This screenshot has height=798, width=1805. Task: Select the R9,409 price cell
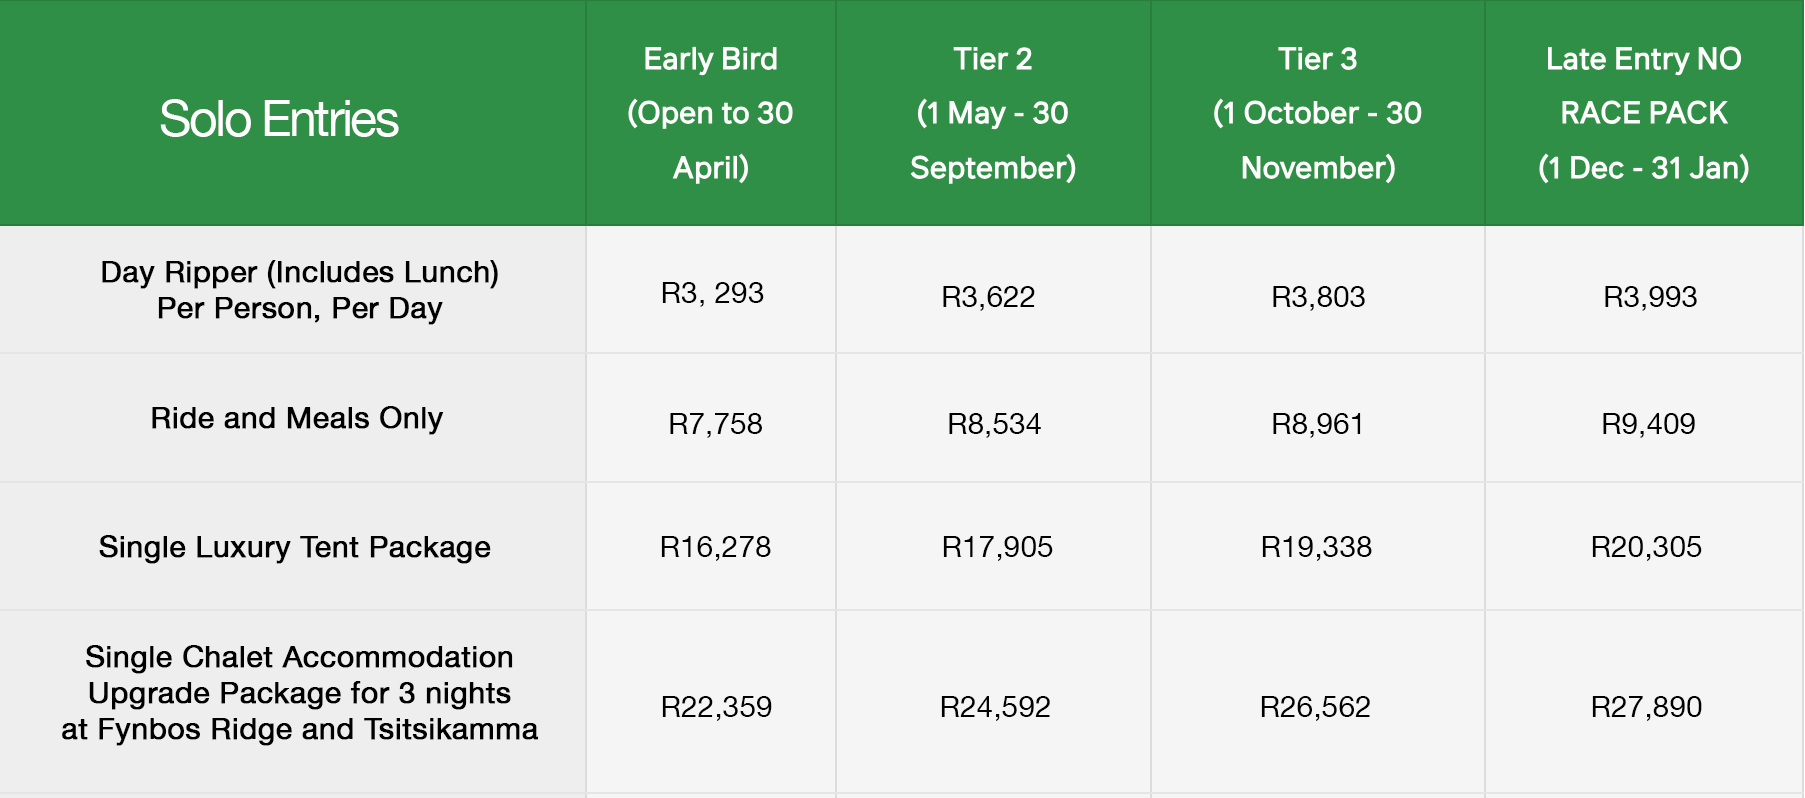pyautogui.click(x=1648, y=424)
